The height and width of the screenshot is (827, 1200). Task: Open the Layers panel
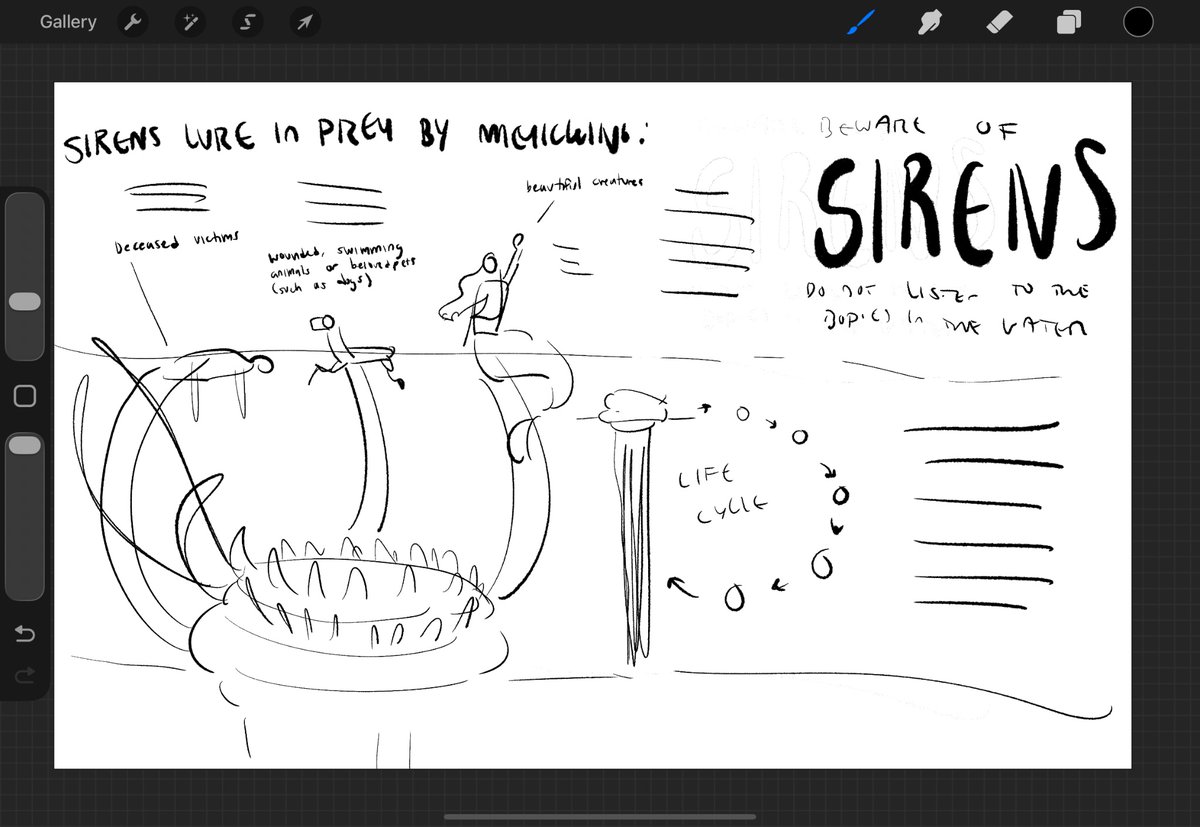(1069, 22)
